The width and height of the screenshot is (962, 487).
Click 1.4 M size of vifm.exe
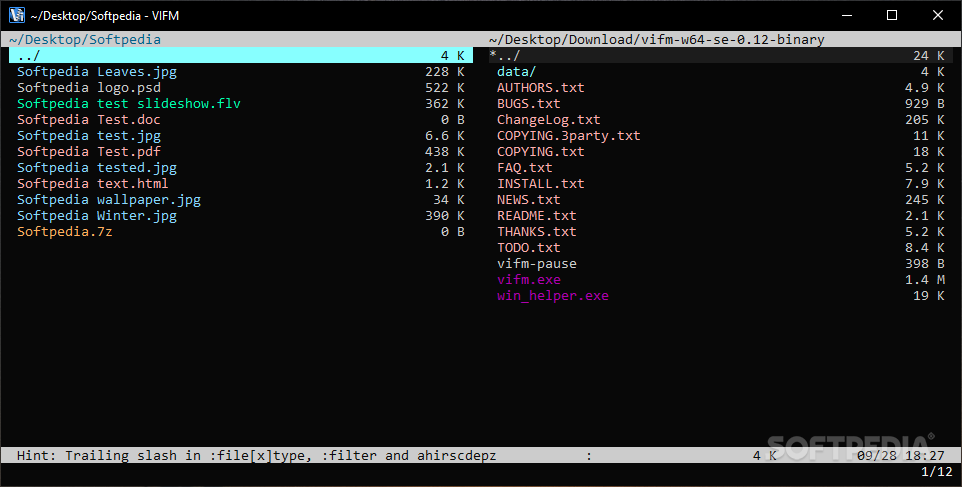click(x=925, y=279)
